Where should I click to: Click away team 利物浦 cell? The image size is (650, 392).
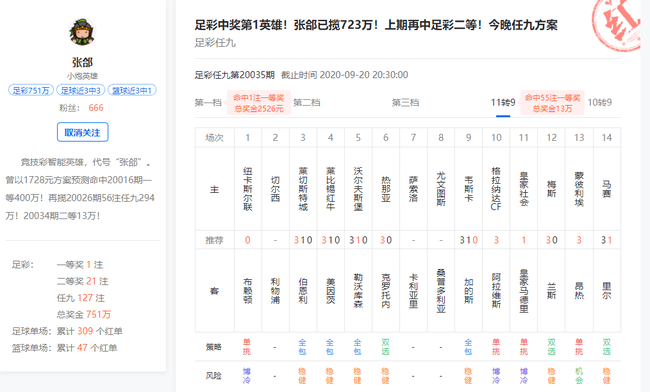pos(275,291)
